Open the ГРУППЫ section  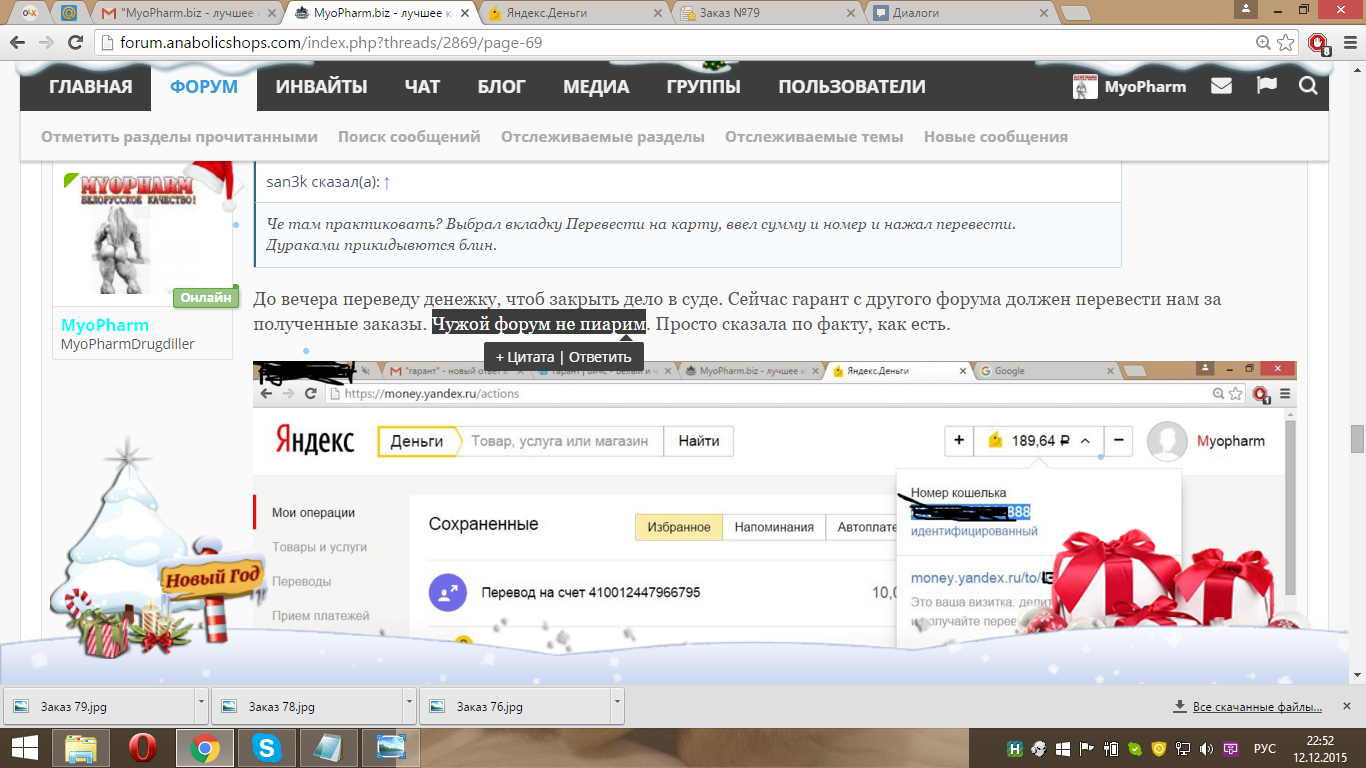pyautogui.click(x=704, y=87)
